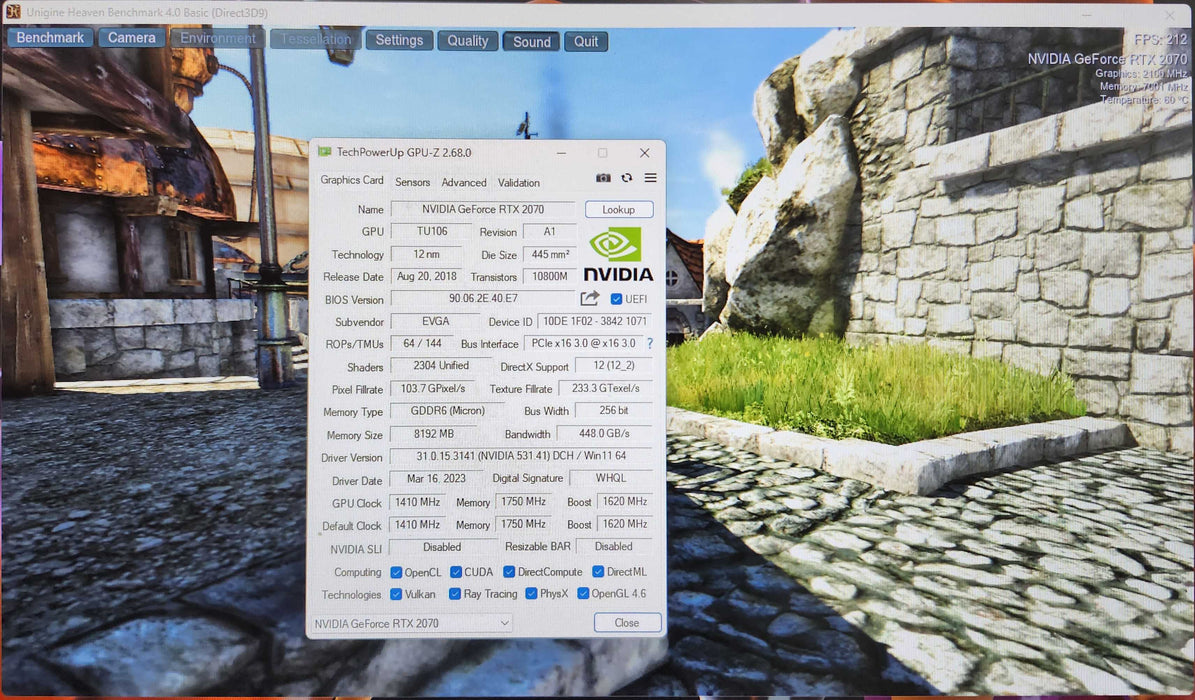Take a GPU-Z screenshot with camera icon
The height and width of the screenshot is (700, 1195).
[603, 178]
